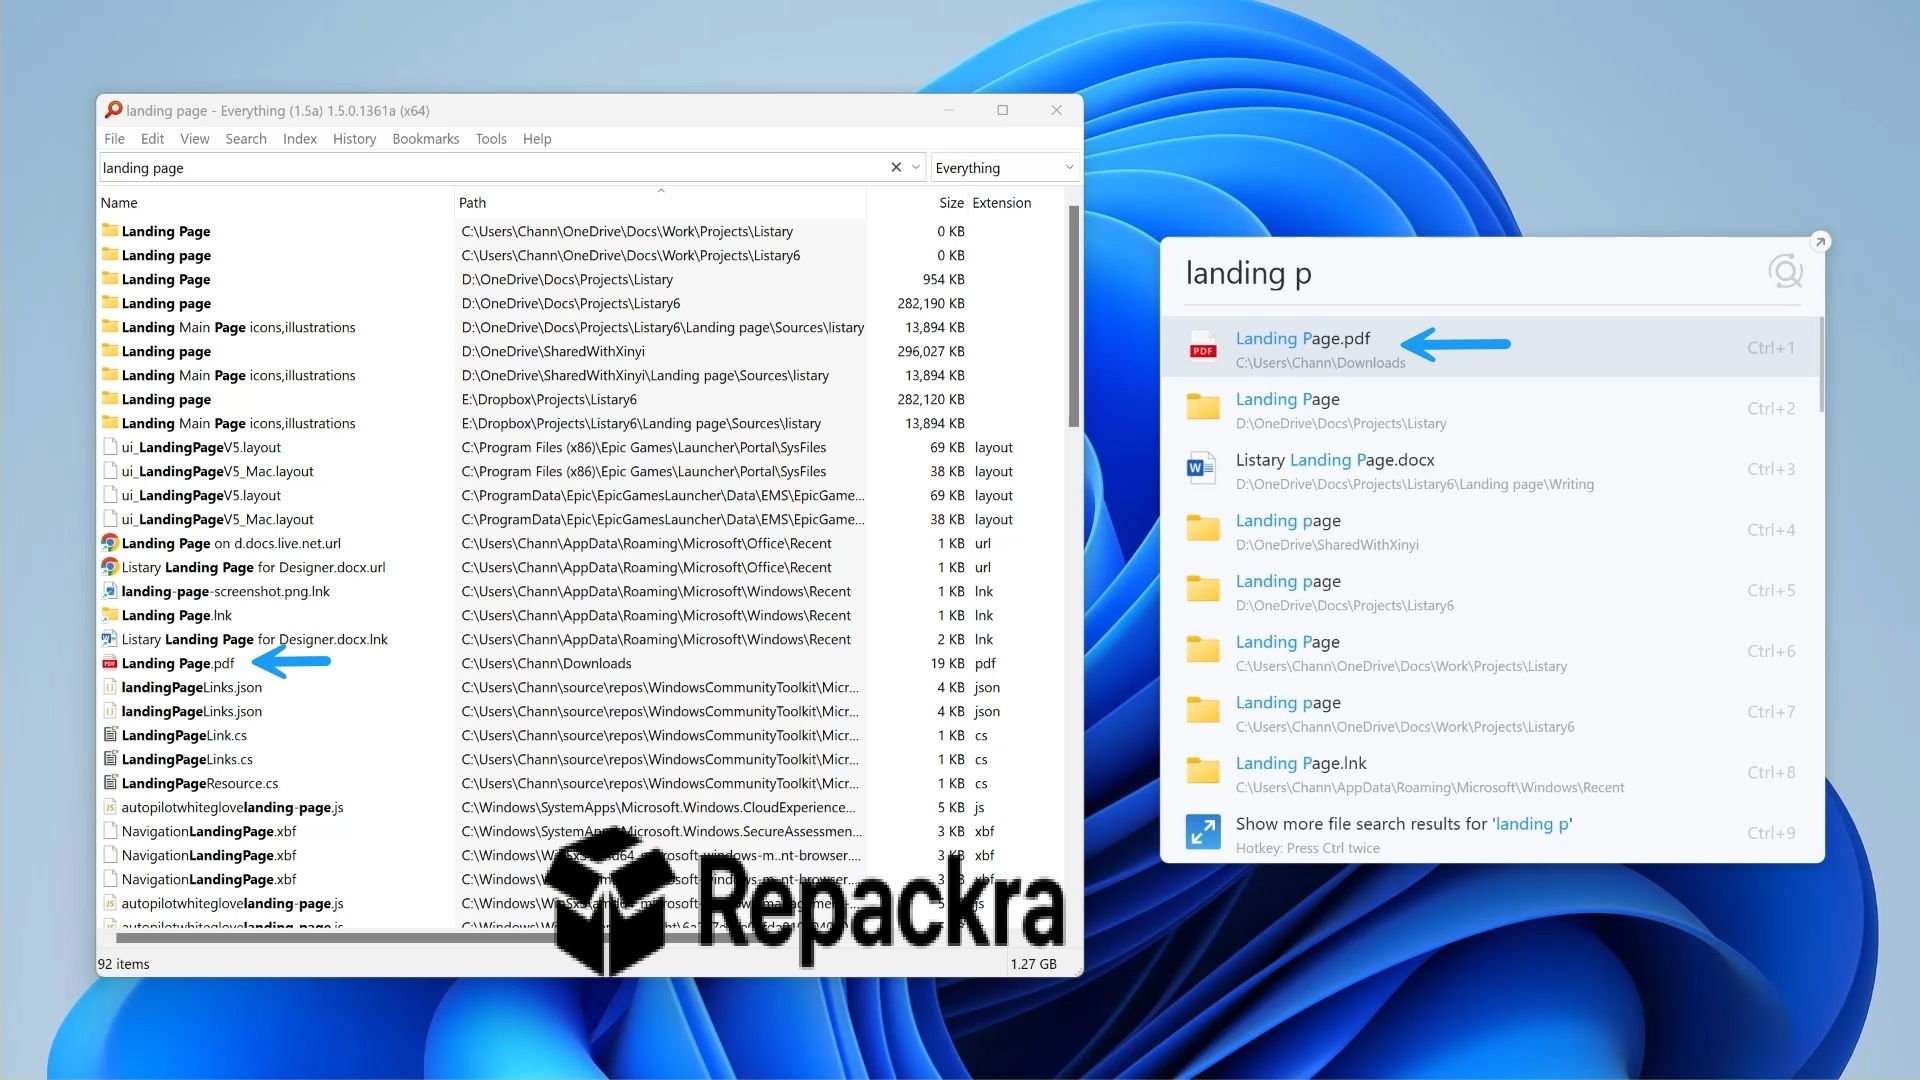Open Landing page in SharedWithXinyi result in Listary
Viewport: 1920px width, 1080px height.
[x=1490, y=531]
